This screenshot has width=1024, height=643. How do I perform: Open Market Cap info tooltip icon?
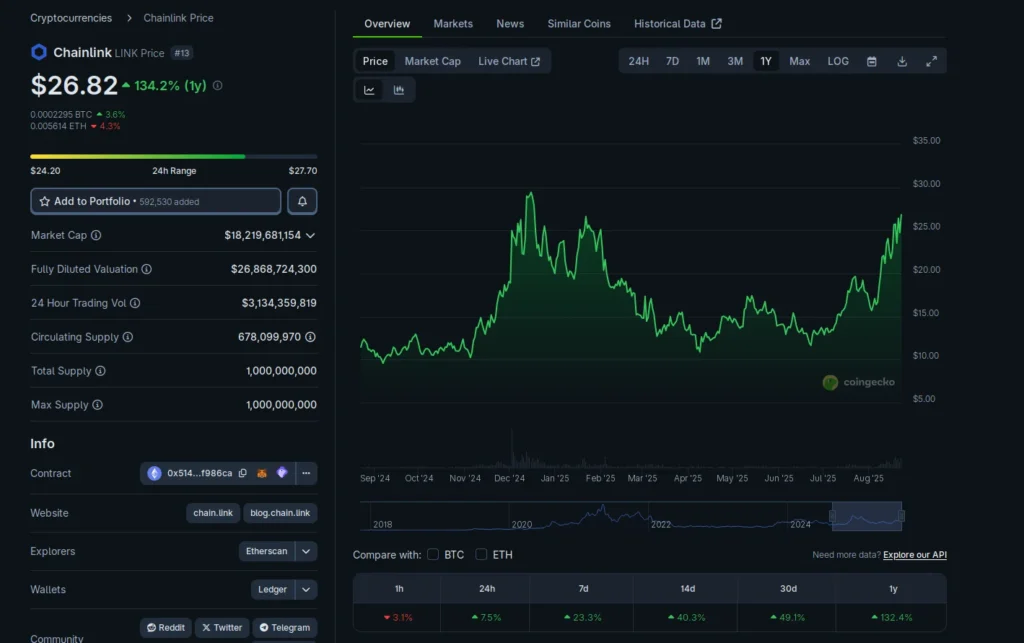96,235
